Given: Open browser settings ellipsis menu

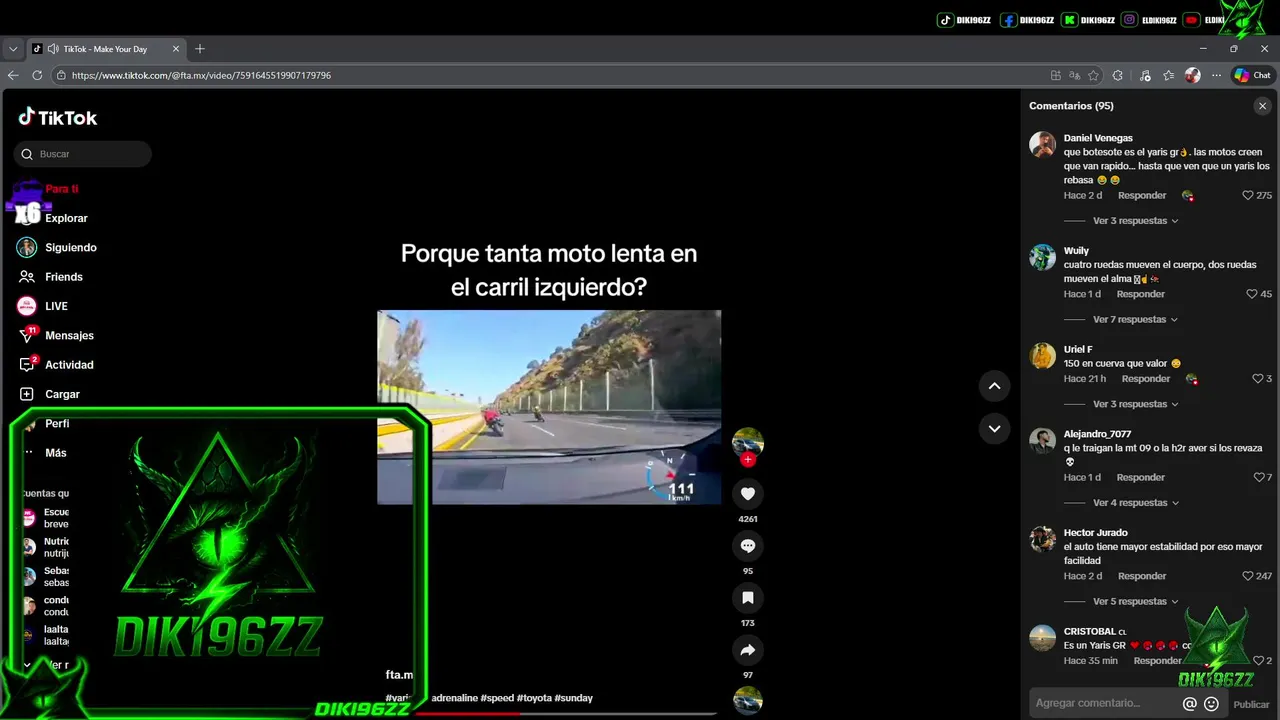Looking at the screenshot, I should [x=1216, y=75].
